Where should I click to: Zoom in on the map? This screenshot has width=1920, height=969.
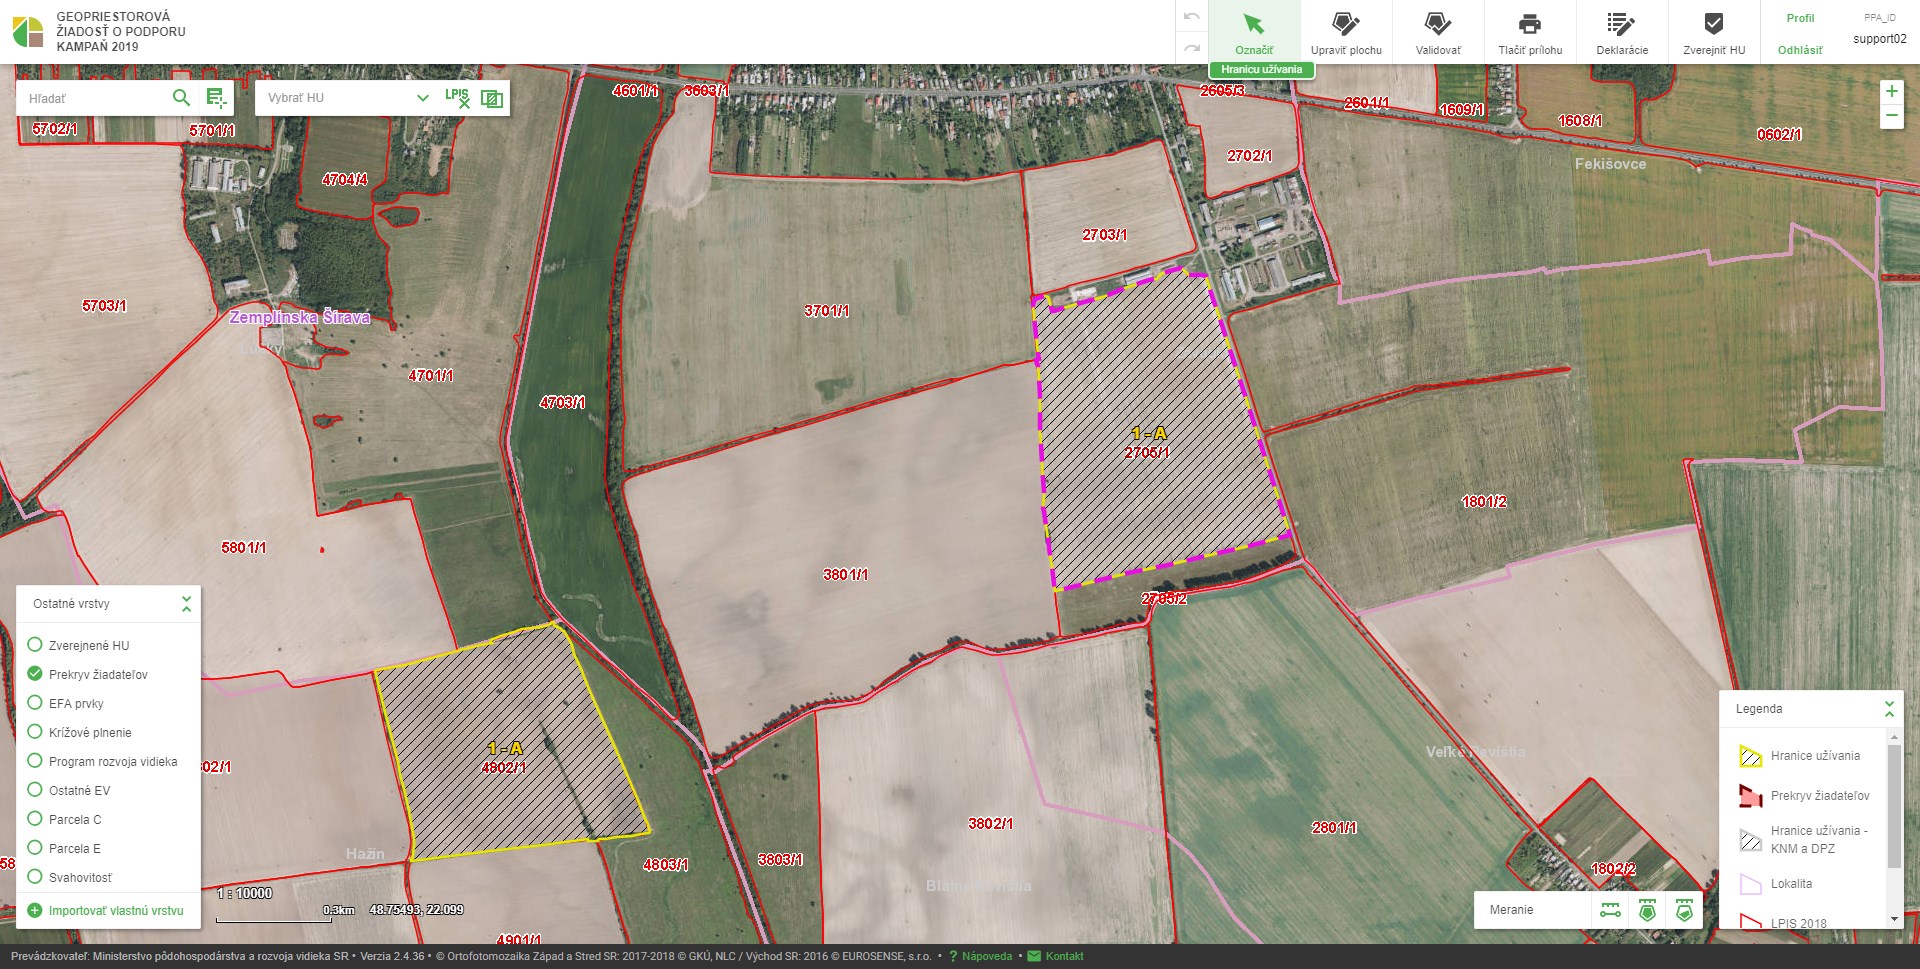pyautogui.click(x=1891, y=91)
